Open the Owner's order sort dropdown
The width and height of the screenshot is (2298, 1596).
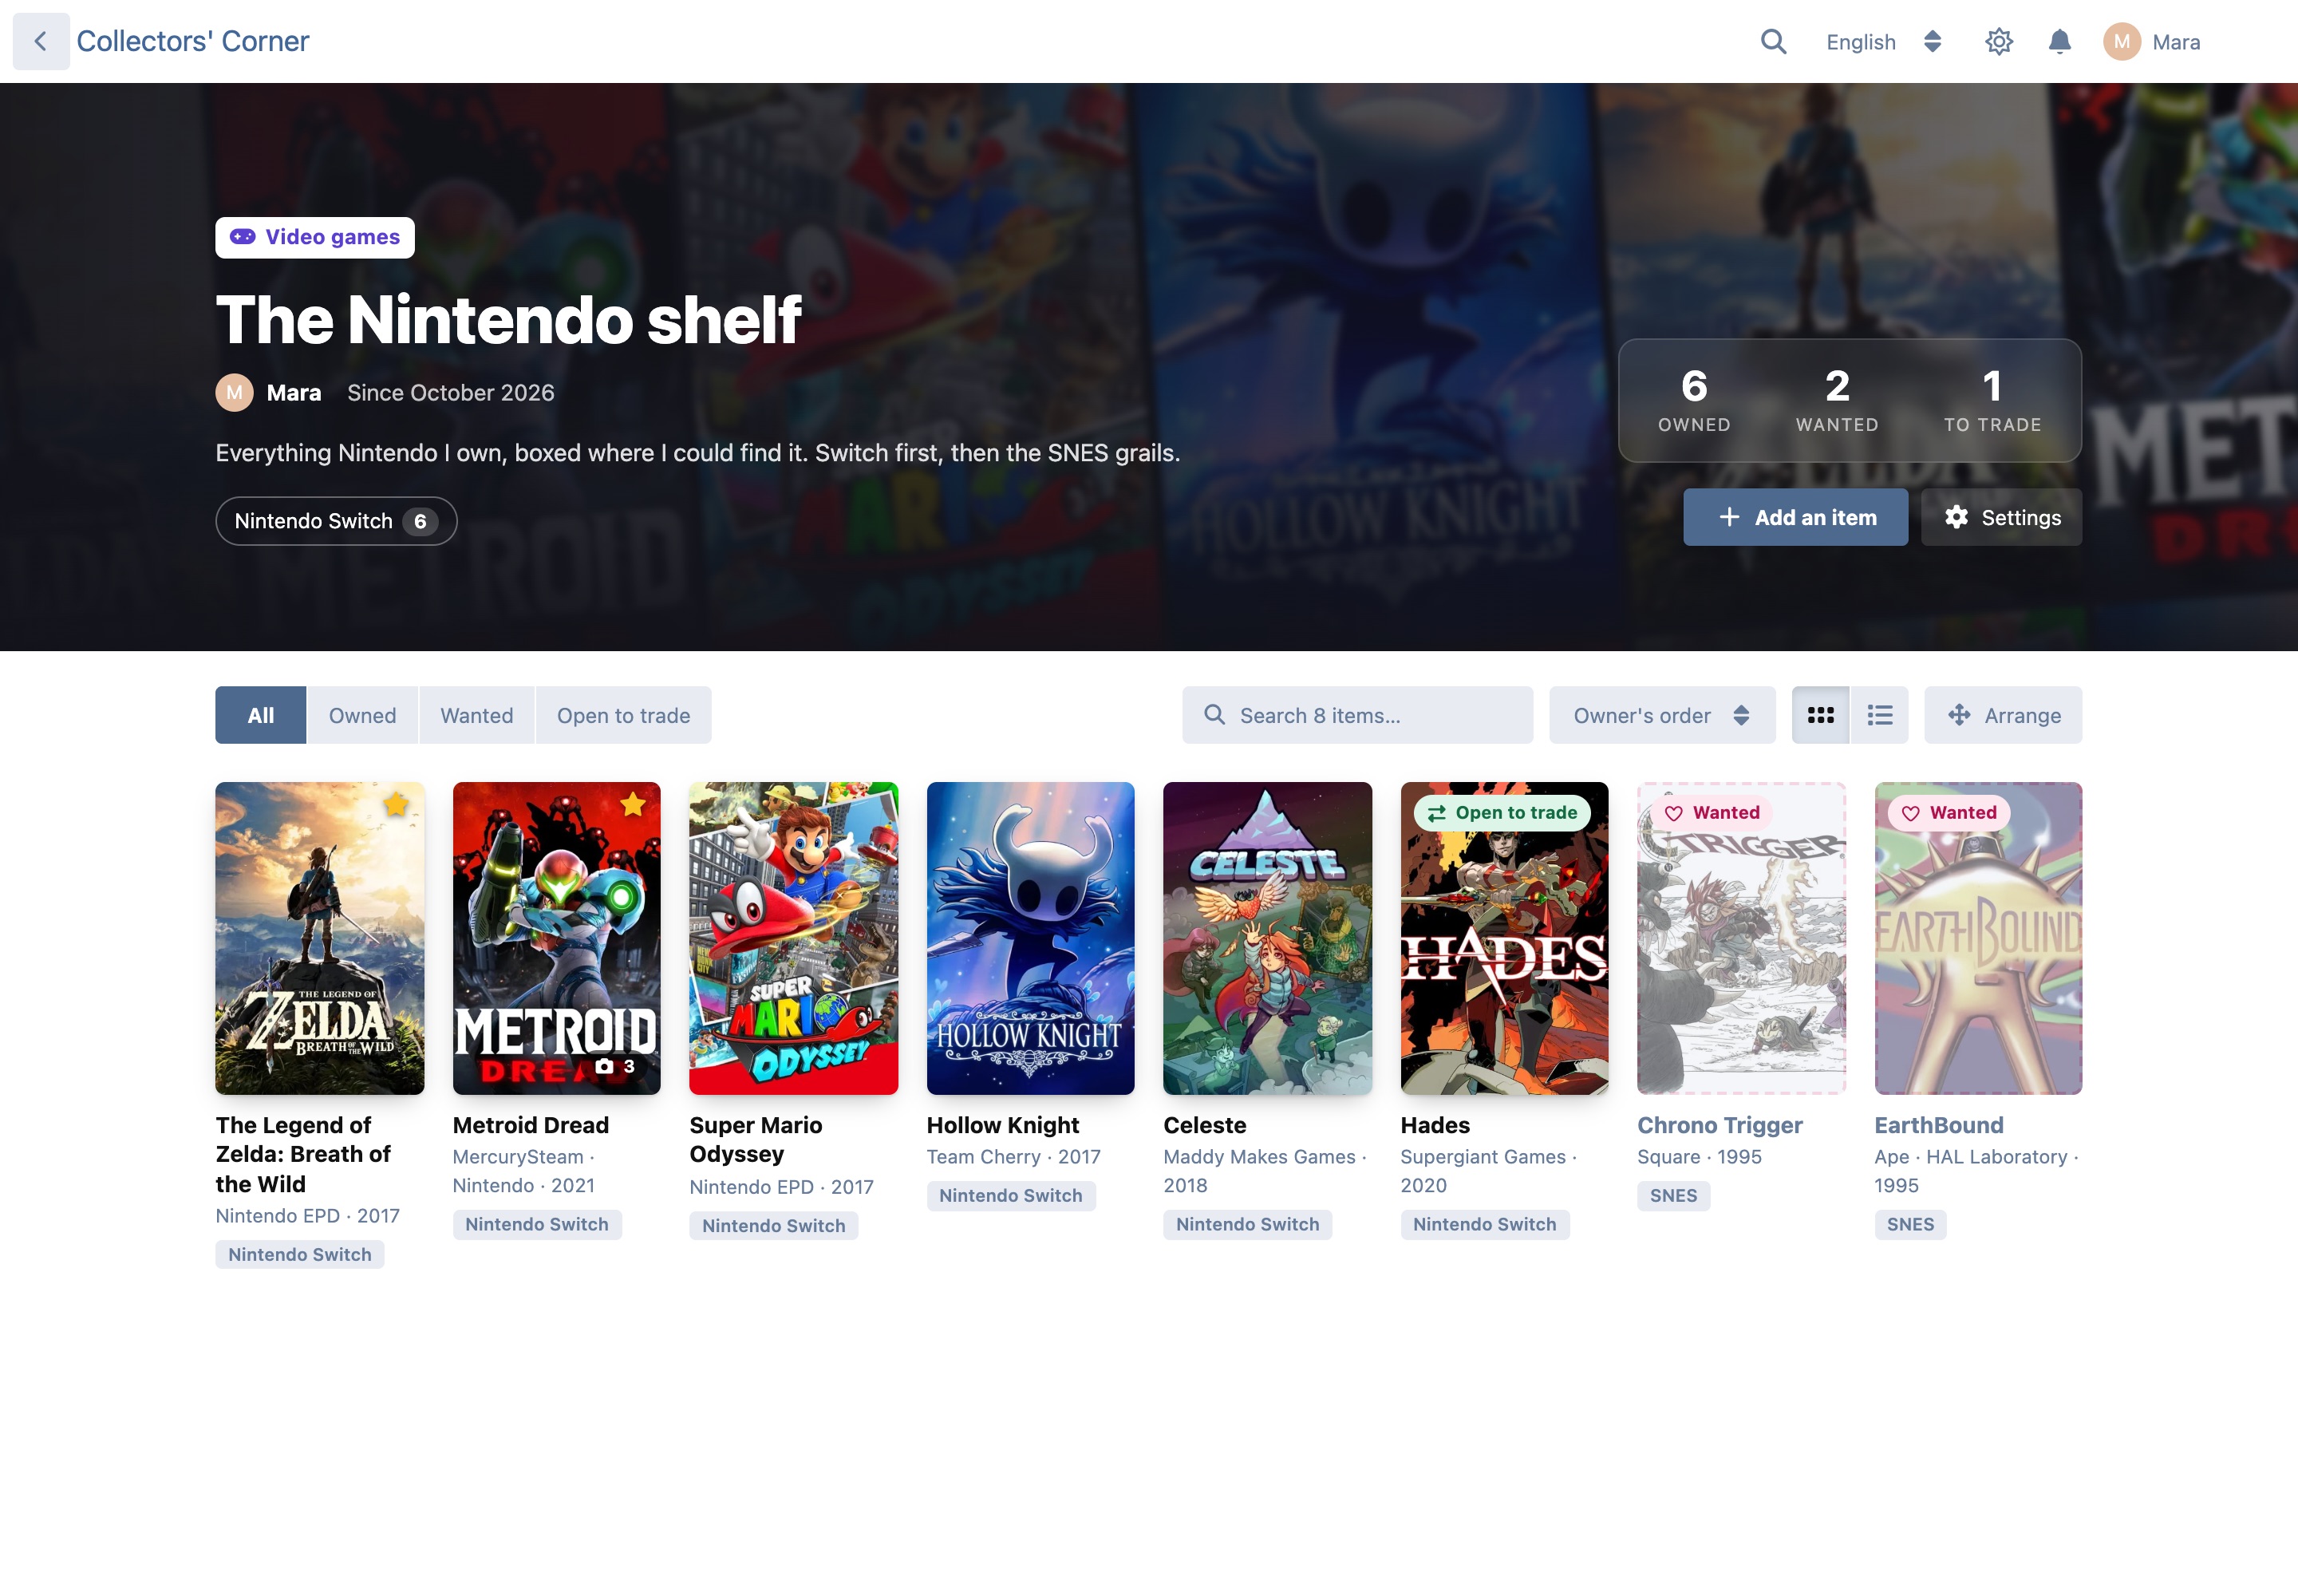pyautogui.click(x=1662, y=715)
